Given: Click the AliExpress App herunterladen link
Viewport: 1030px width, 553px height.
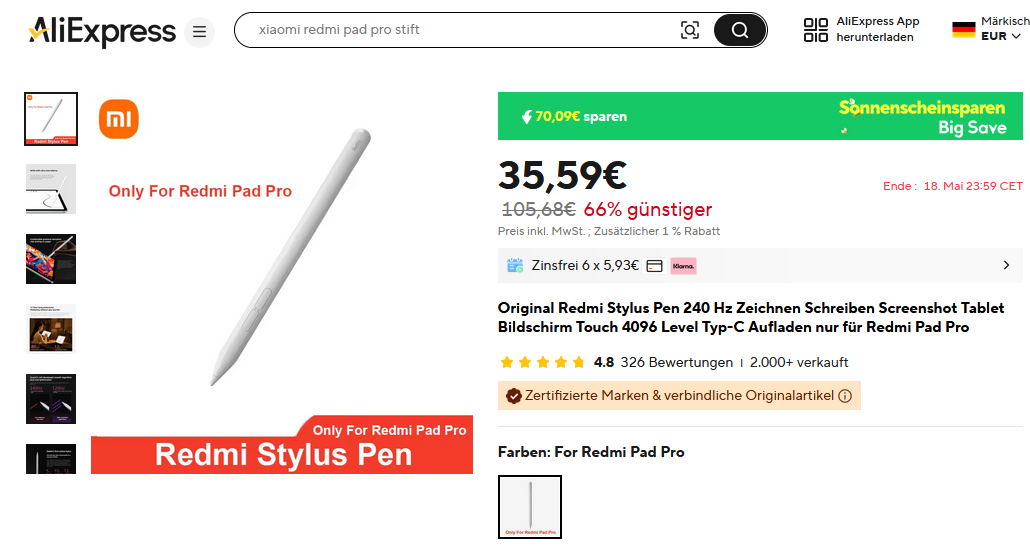Looking at the screenshot, I should (x=877, y=30).
